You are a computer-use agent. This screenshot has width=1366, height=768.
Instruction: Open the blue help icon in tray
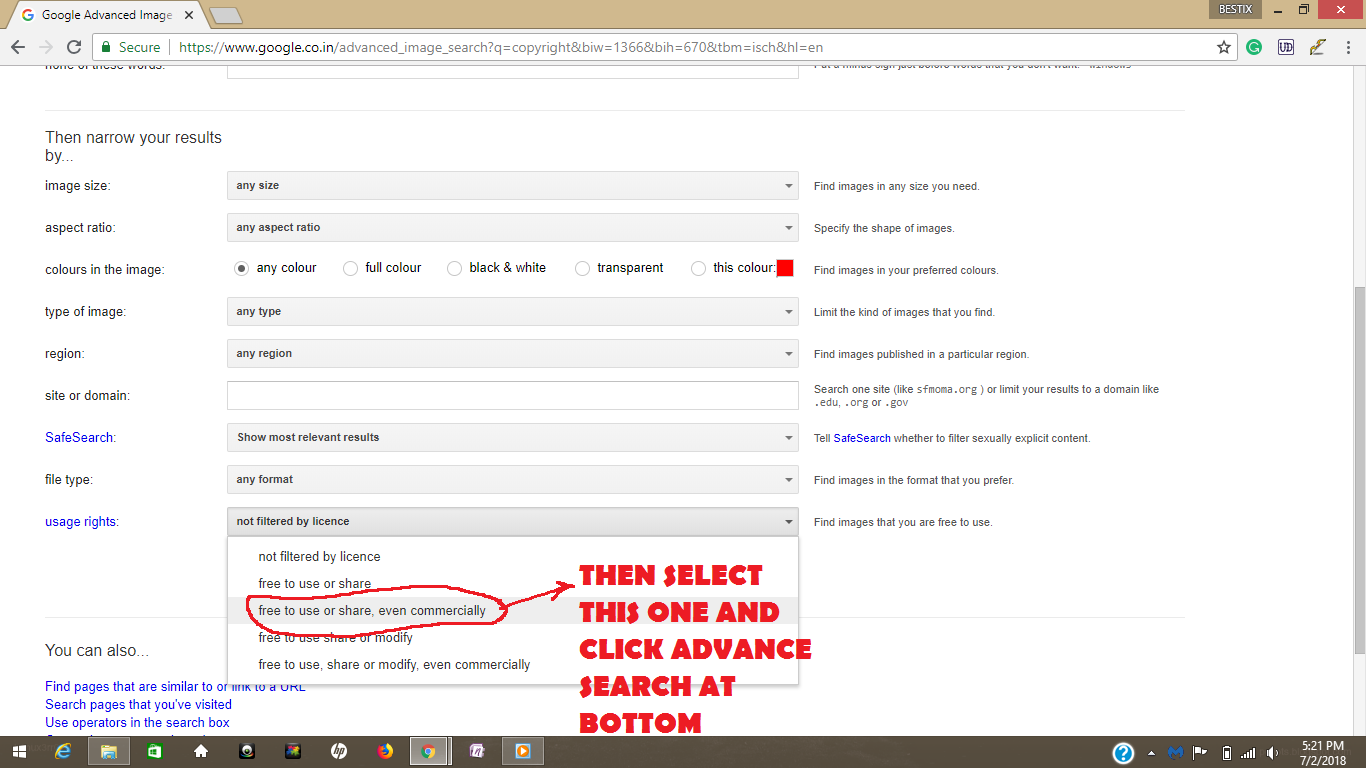pos(1123,753)
